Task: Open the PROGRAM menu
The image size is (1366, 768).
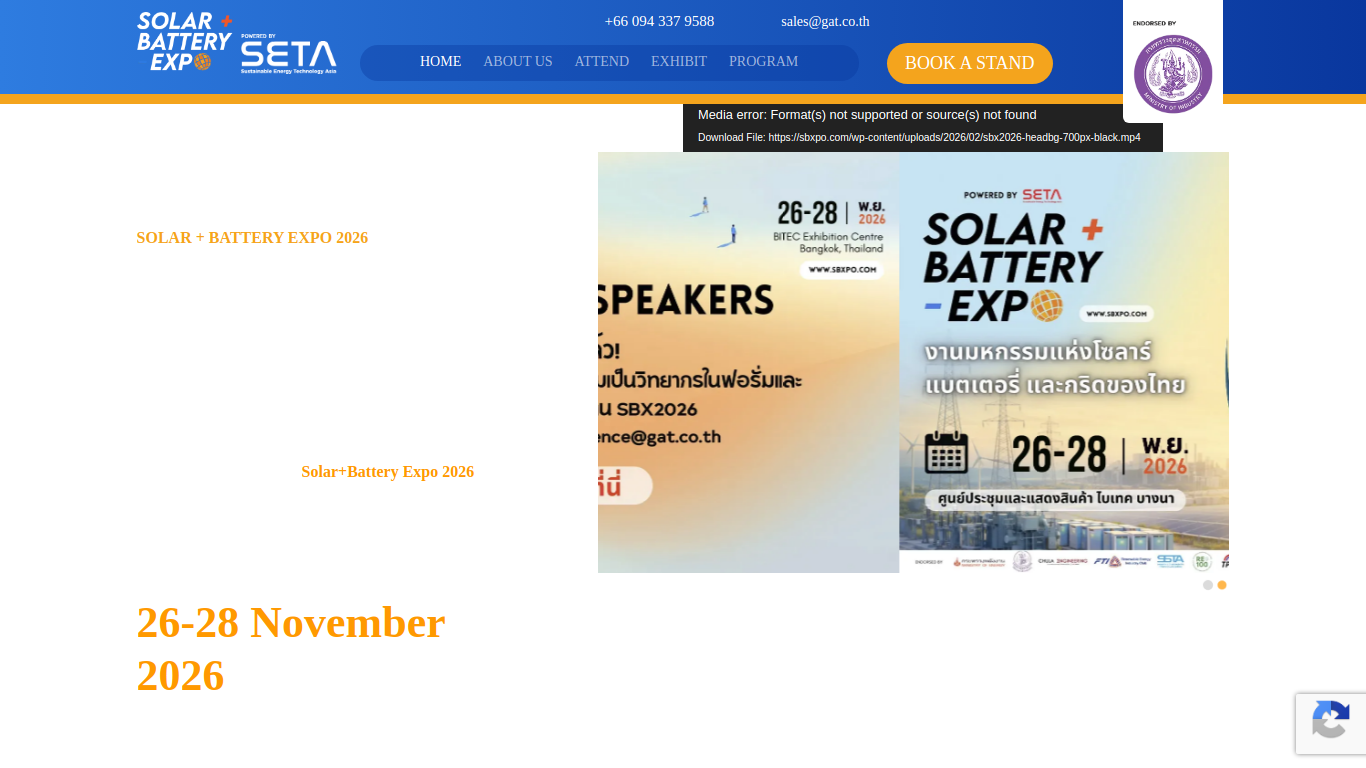Action: click(x=763, y=62)
